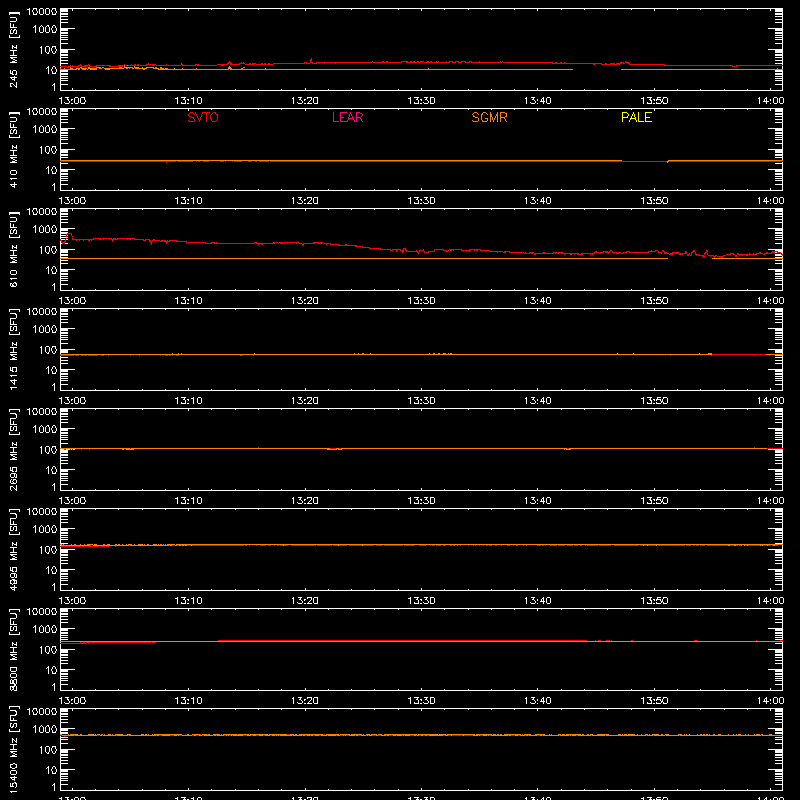Click 13:20 under the 410 MHz plot
800x800 pixels.
(305, 201)
